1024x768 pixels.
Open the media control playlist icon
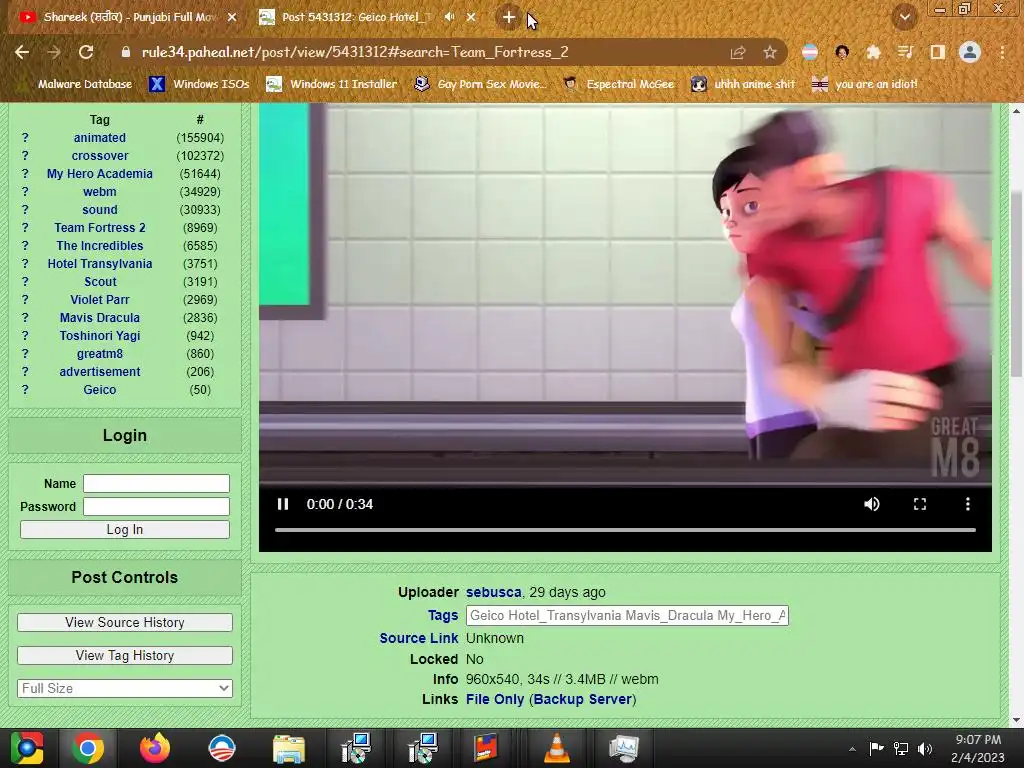[x=905, y=52]
